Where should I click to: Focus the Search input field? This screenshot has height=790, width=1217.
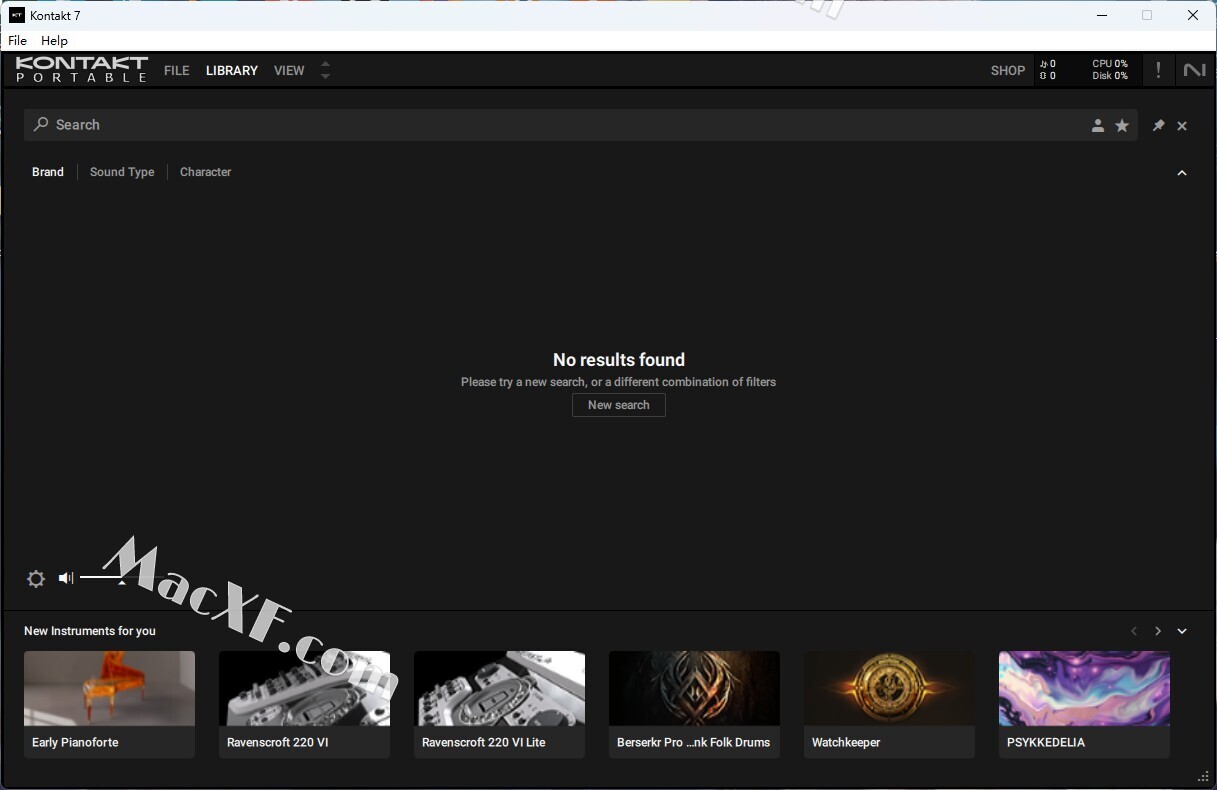click(580, 125)
